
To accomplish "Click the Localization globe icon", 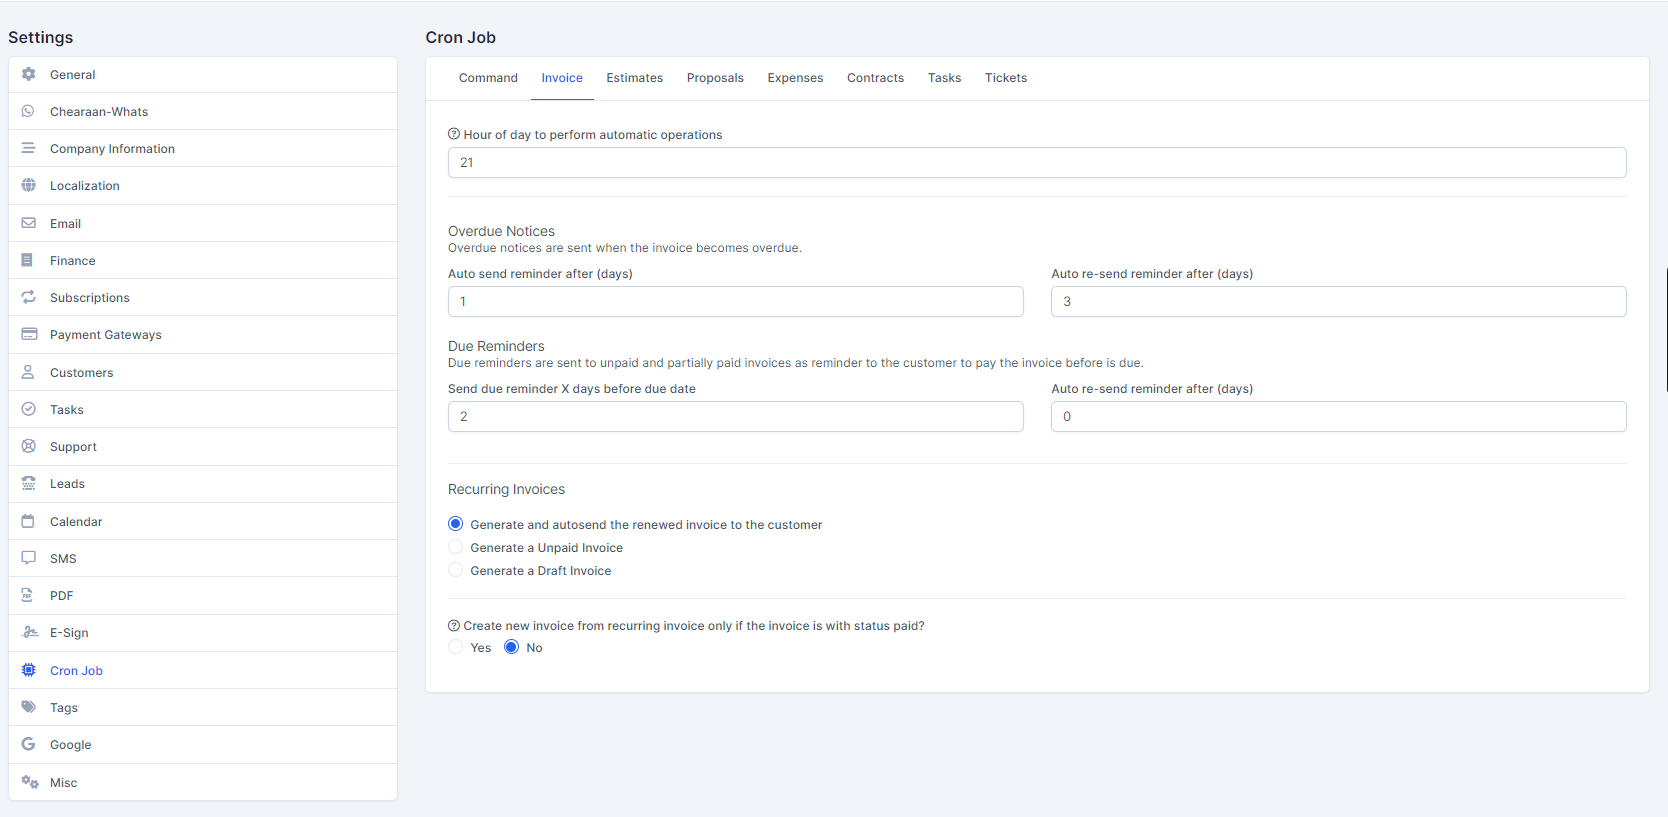I will pos(28,185).
